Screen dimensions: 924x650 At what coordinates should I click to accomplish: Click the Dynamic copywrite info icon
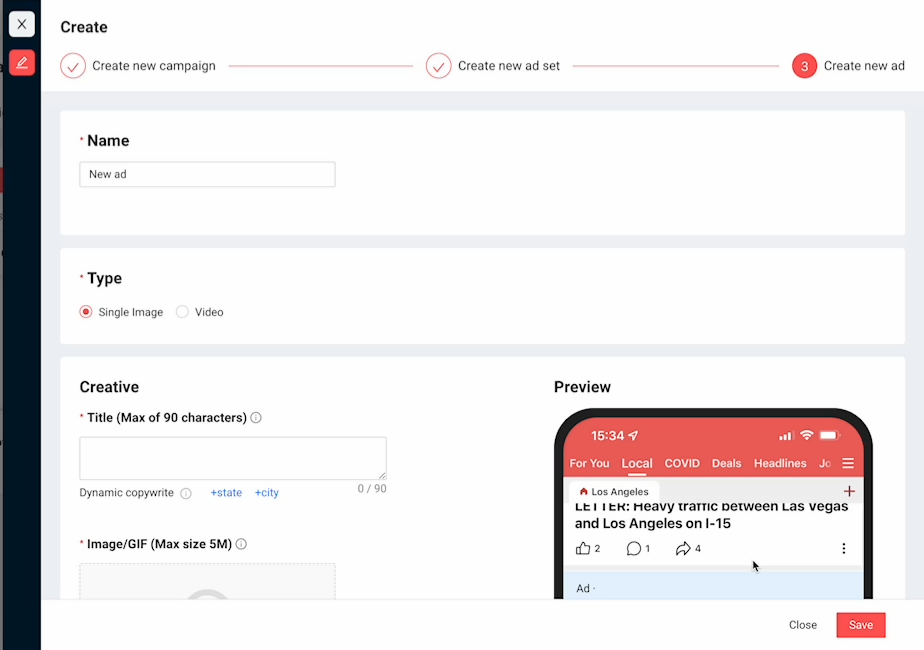point(185,493)
